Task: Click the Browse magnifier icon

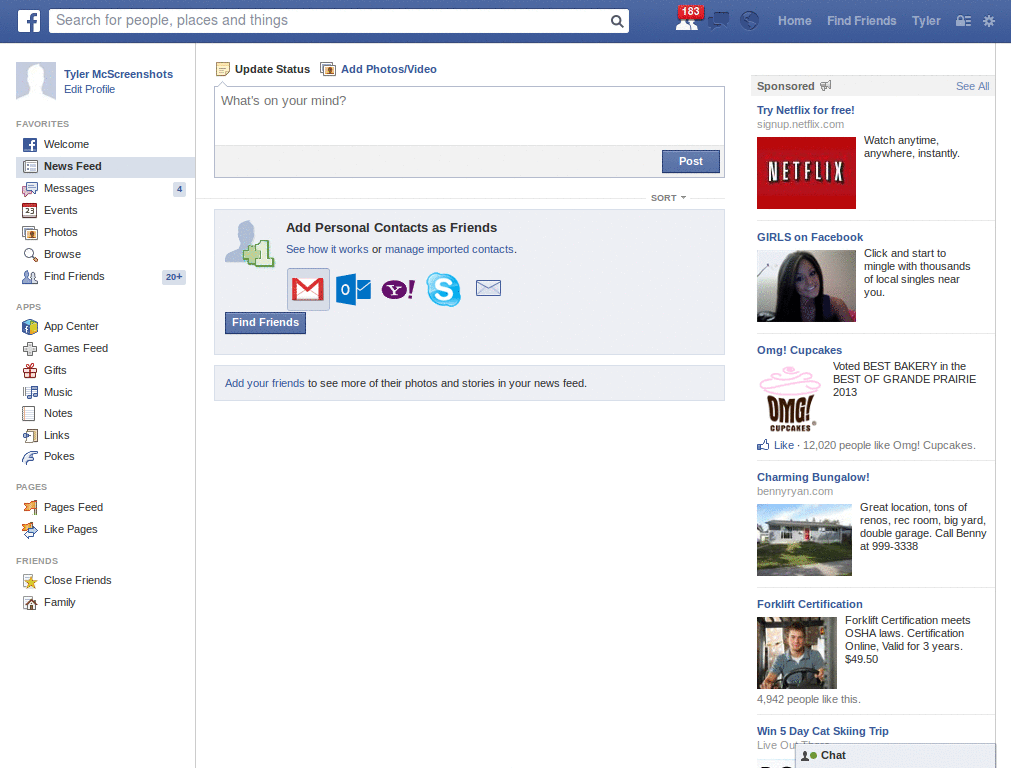Action: pos(30,255)
